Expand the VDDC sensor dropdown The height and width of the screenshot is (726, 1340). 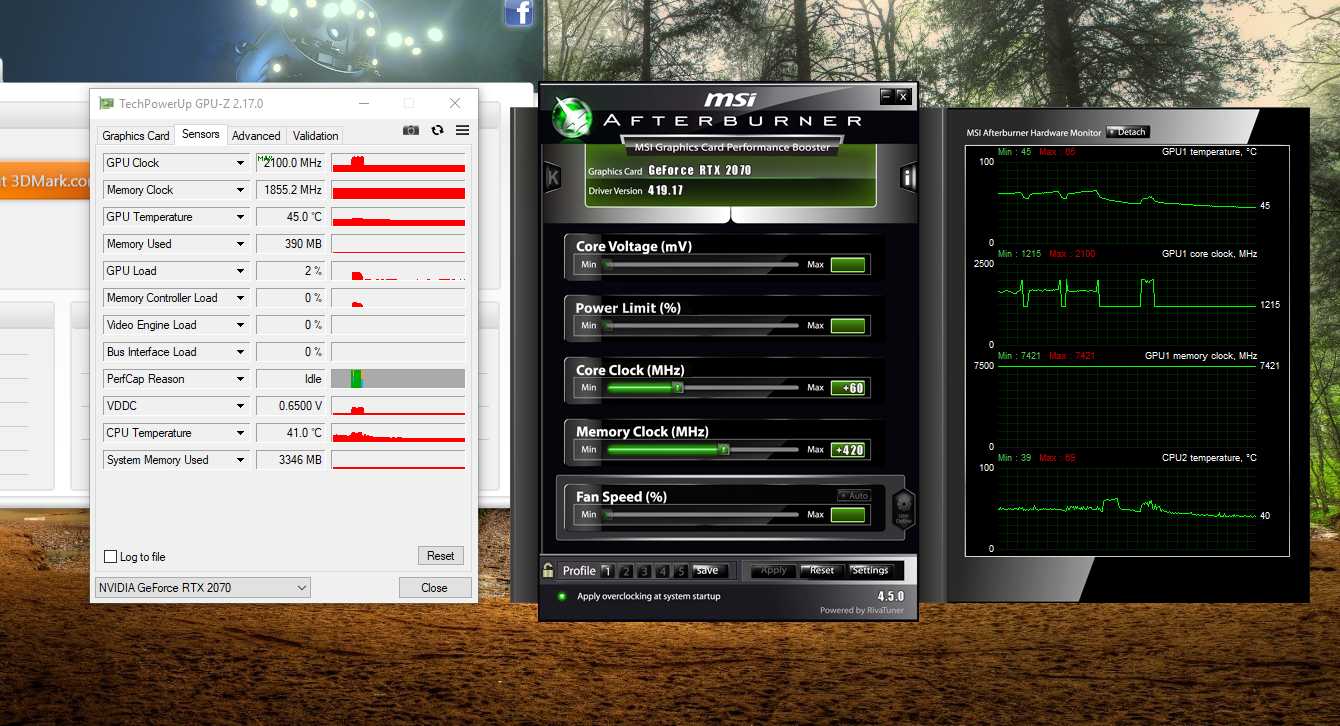click(240, 406)
